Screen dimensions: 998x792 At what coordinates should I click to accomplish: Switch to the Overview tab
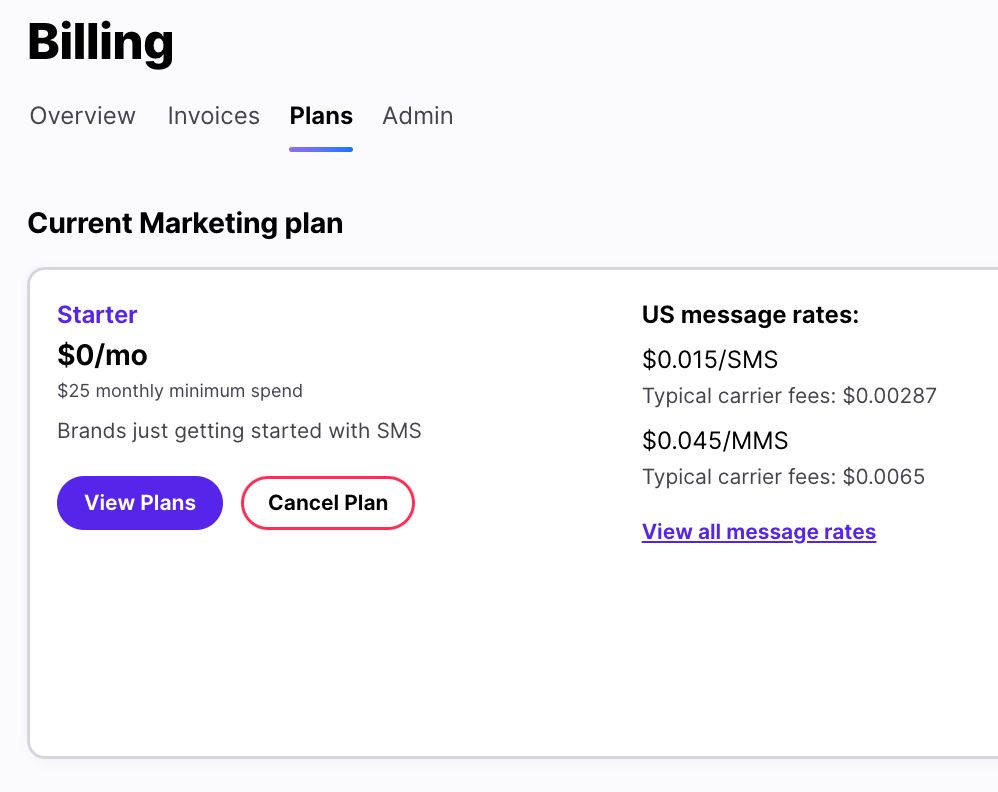coord(82,116)
